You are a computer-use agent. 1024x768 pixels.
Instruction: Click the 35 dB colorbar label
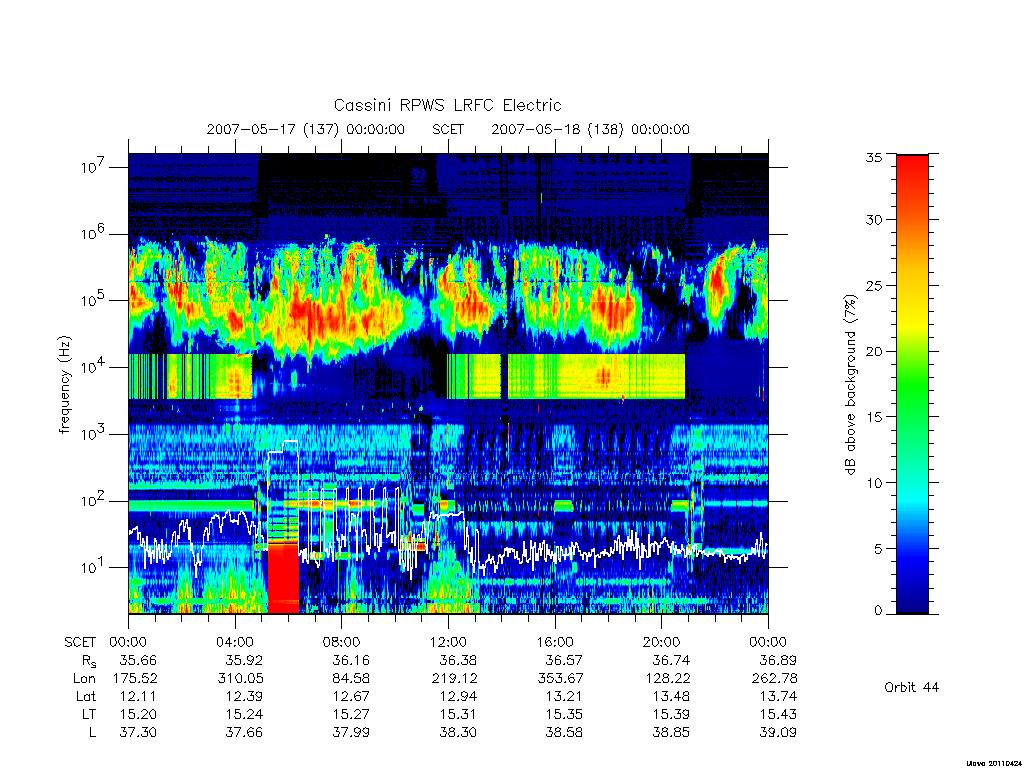click(x=874, y=157)
